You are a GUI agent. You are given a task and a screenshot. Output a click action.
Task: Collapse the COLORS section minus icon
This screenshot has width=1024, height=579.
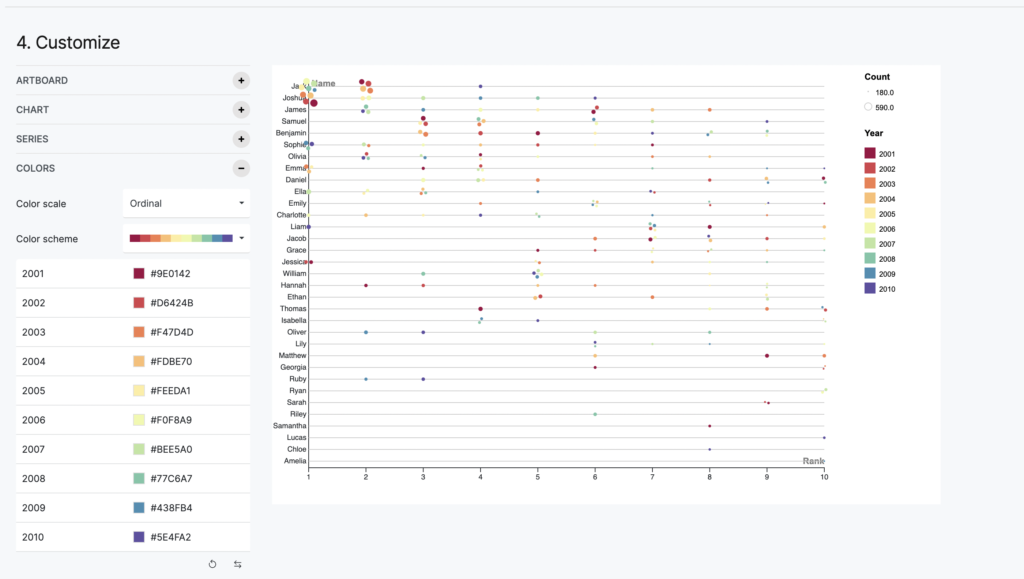point(241,168)
